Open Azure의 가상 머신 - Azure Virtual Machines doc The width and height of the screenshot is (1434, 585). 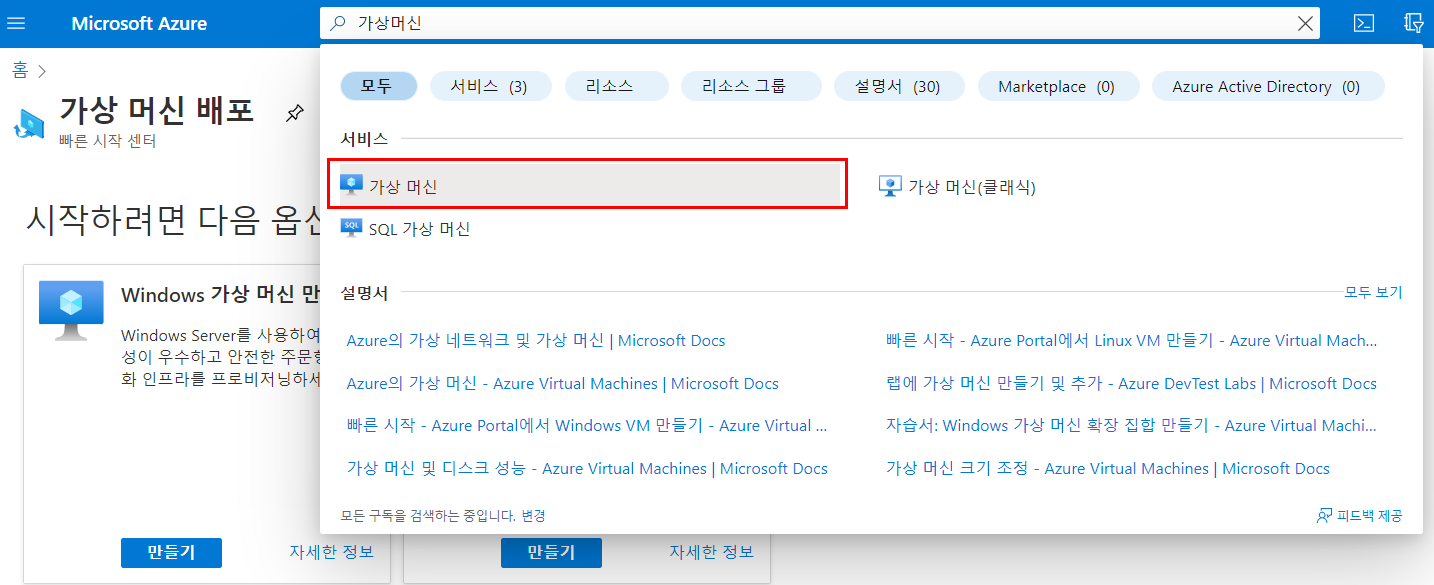point(562,383)
